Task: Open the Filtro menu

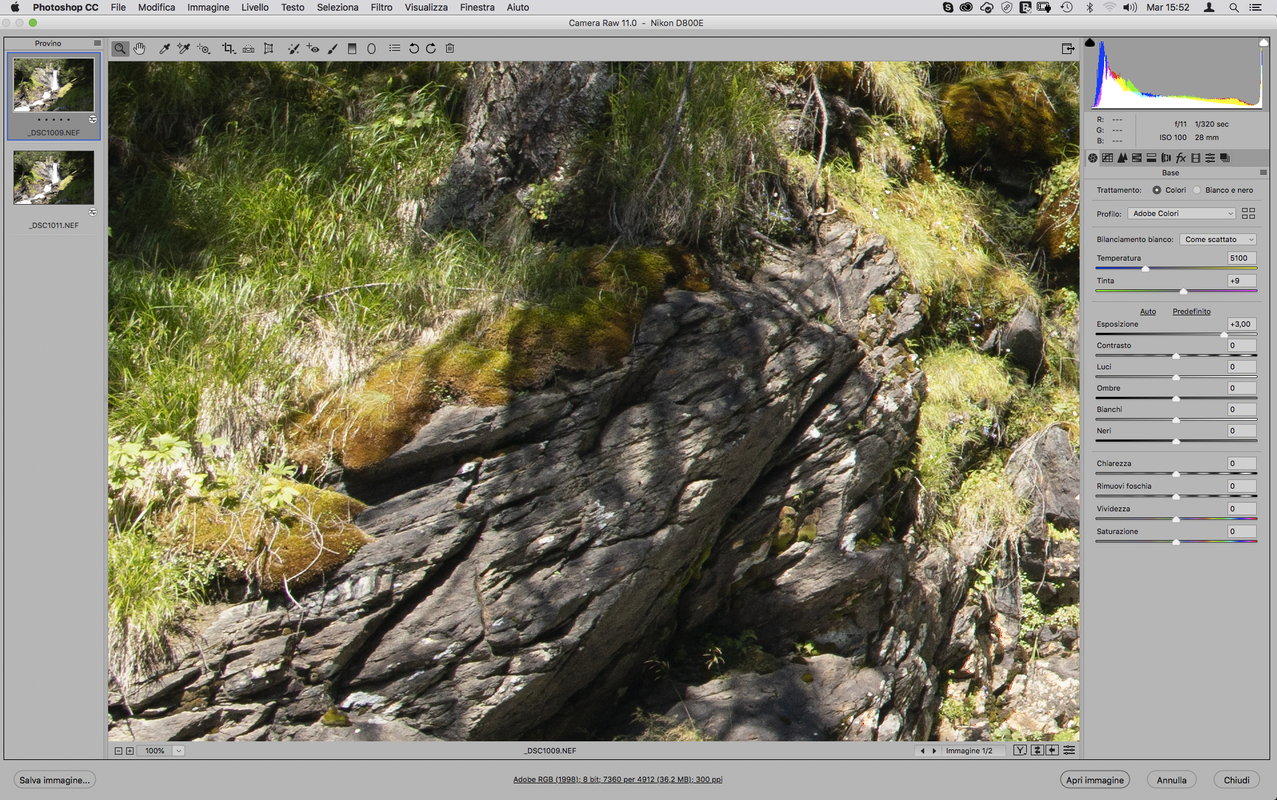Action: click(381, 7)
